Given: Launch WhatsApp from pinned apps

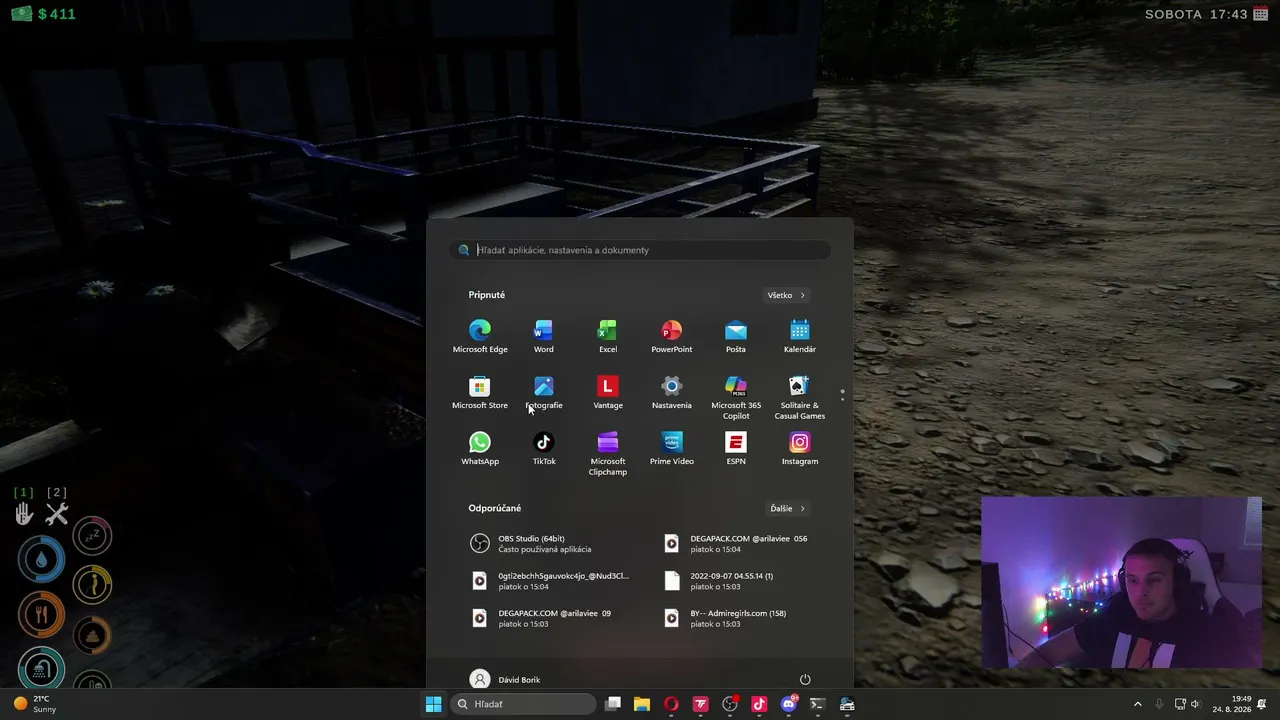Looking at the screenshot, I should [x=480, y=448].
